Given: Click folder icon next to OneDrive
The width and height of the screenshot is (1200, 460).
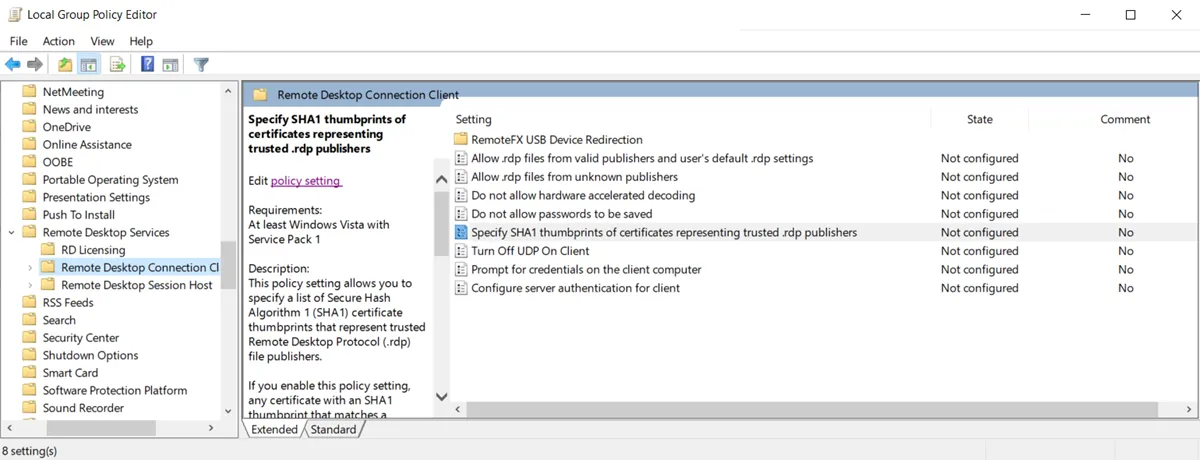Looking at the screenshot, I should 29,127.
